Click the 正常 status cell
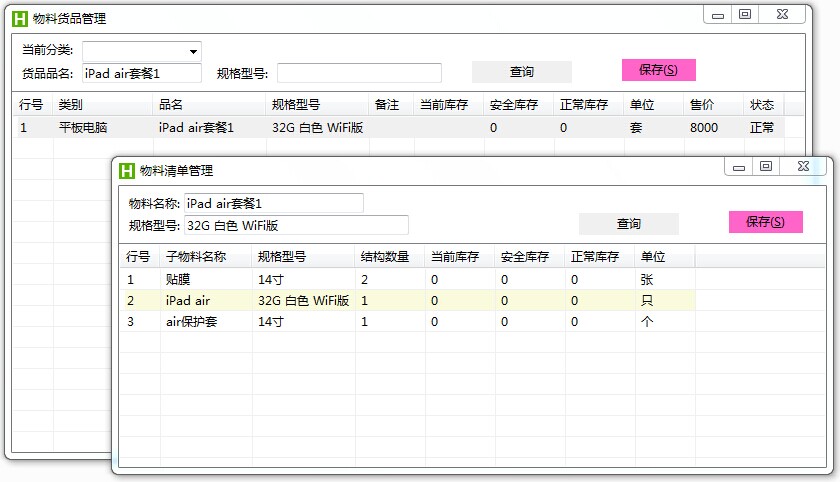The image size is (840, 482). pos(763,127)
